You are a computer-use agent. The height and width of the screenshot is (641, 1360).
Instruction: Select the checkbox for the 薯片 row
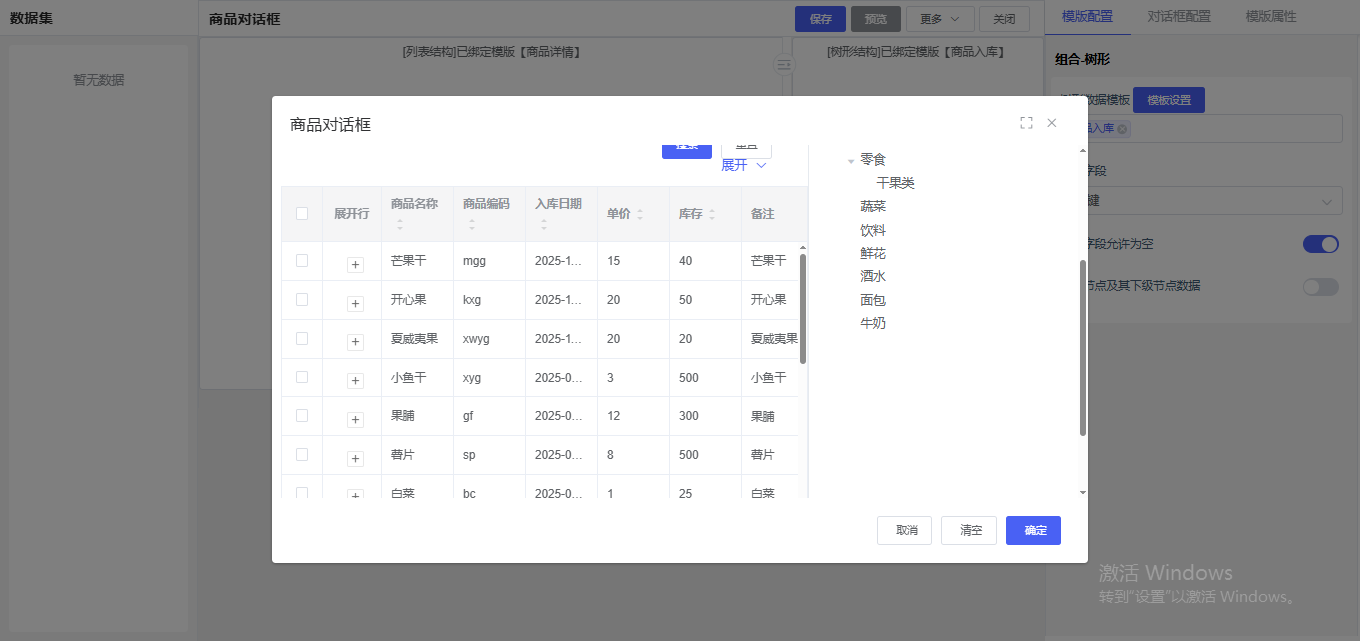(302, 454)
